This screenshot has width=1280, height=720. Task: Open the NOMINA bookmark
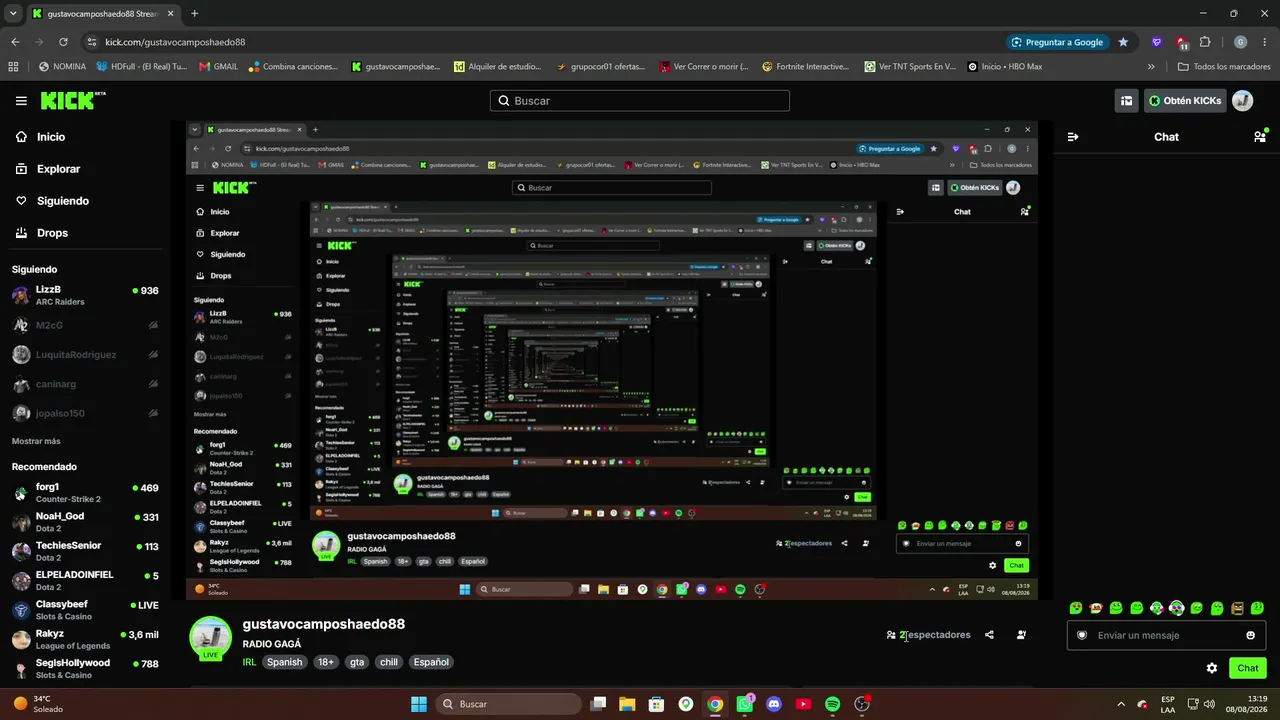coord(62,67)
